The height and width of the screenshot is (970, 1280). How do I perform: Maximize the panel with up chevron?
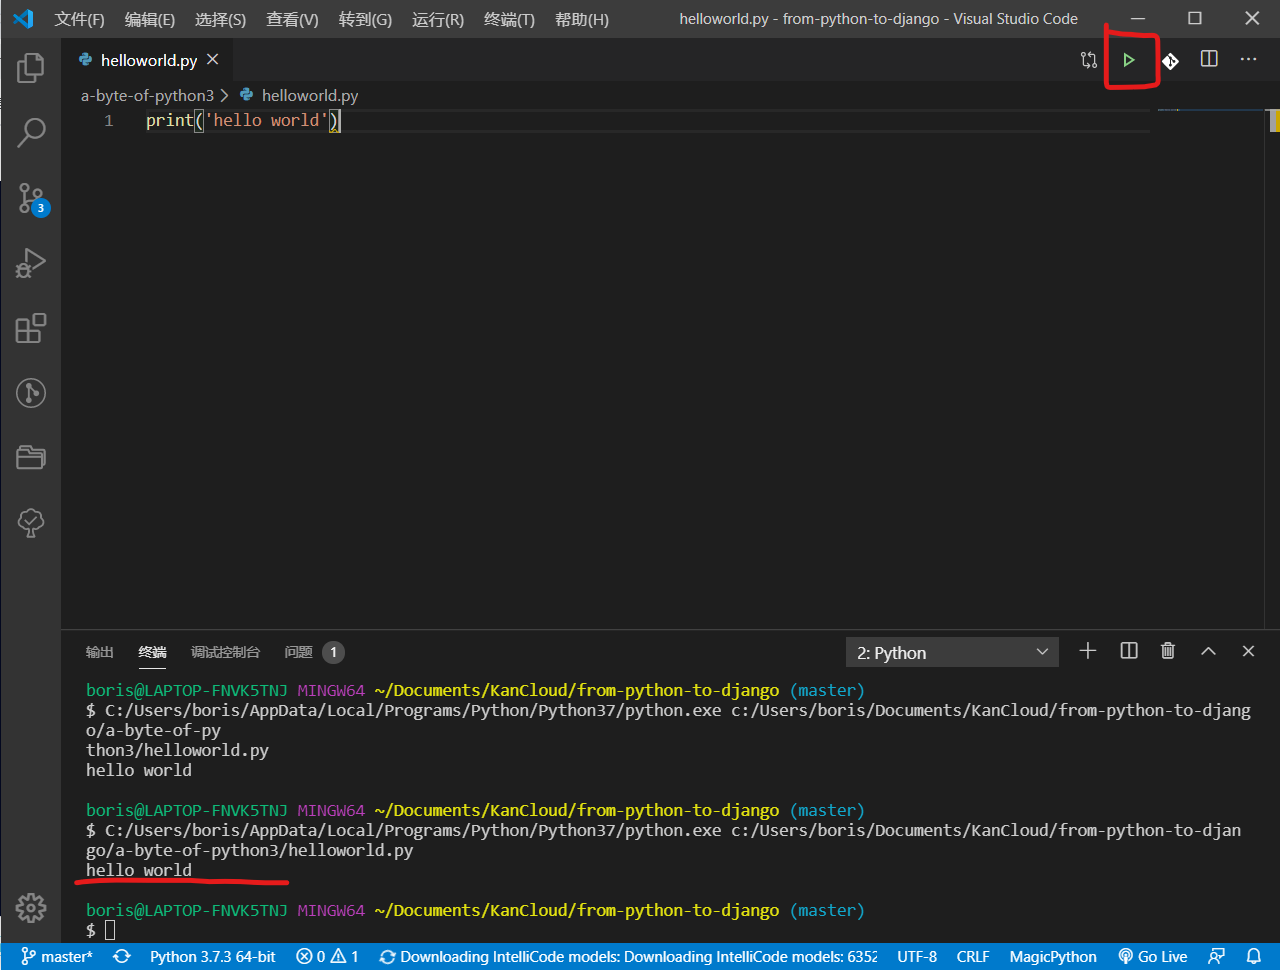pyautogui.click(x=1208, y=651)
